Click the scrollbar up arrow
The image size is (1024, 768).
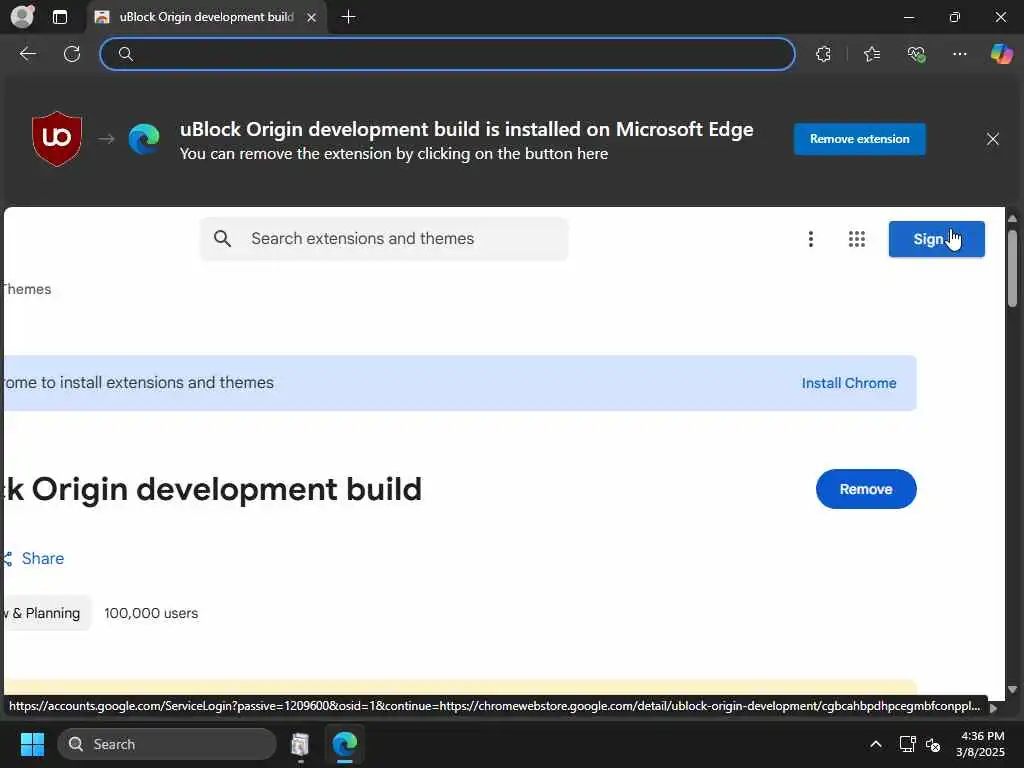pyautogui.click(x=1012, y=218)
